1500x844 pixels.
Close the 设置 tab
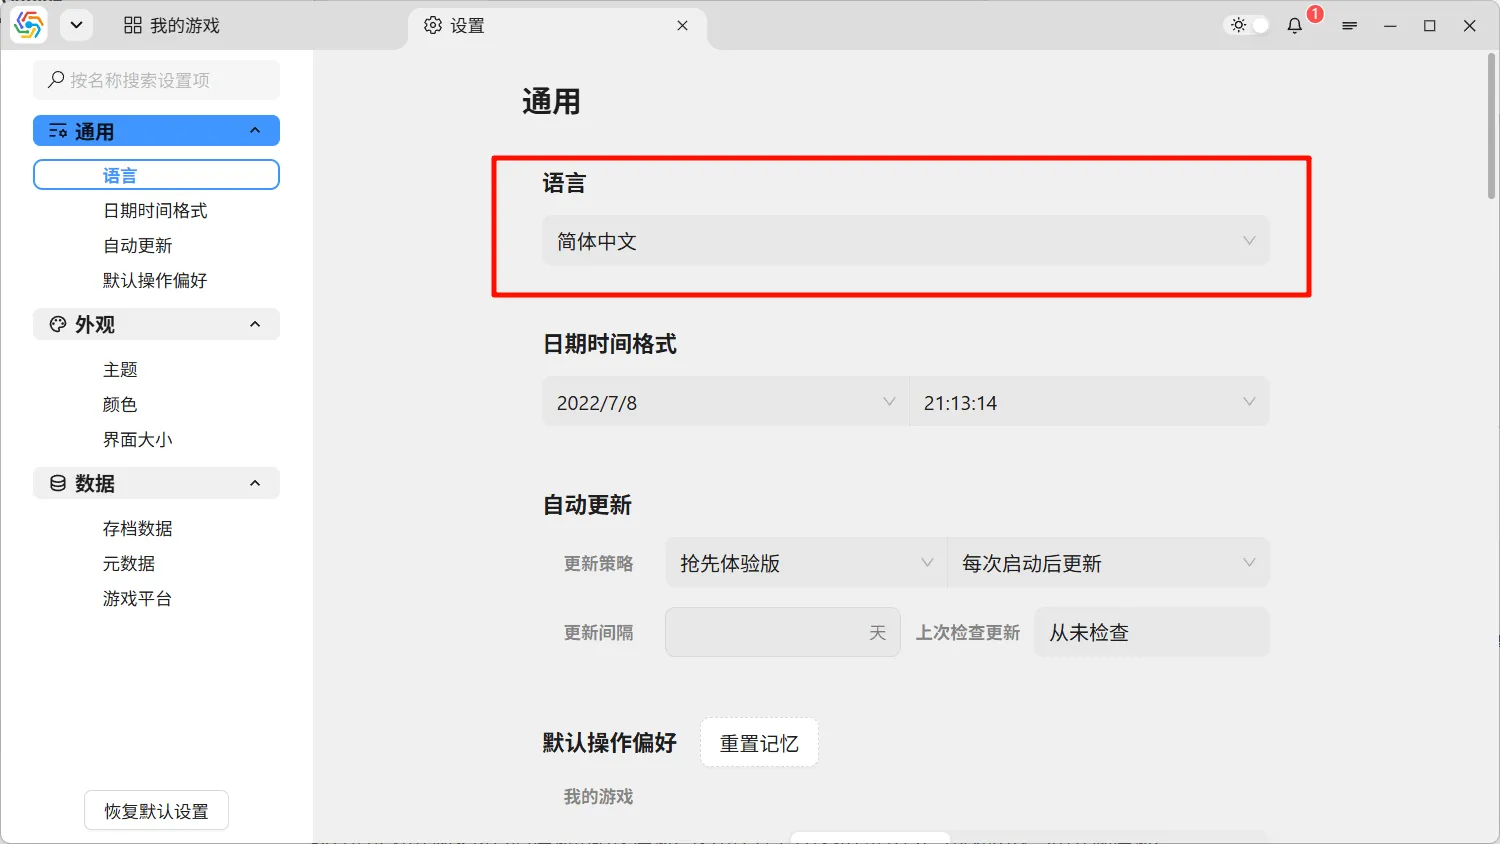[682, 26]
